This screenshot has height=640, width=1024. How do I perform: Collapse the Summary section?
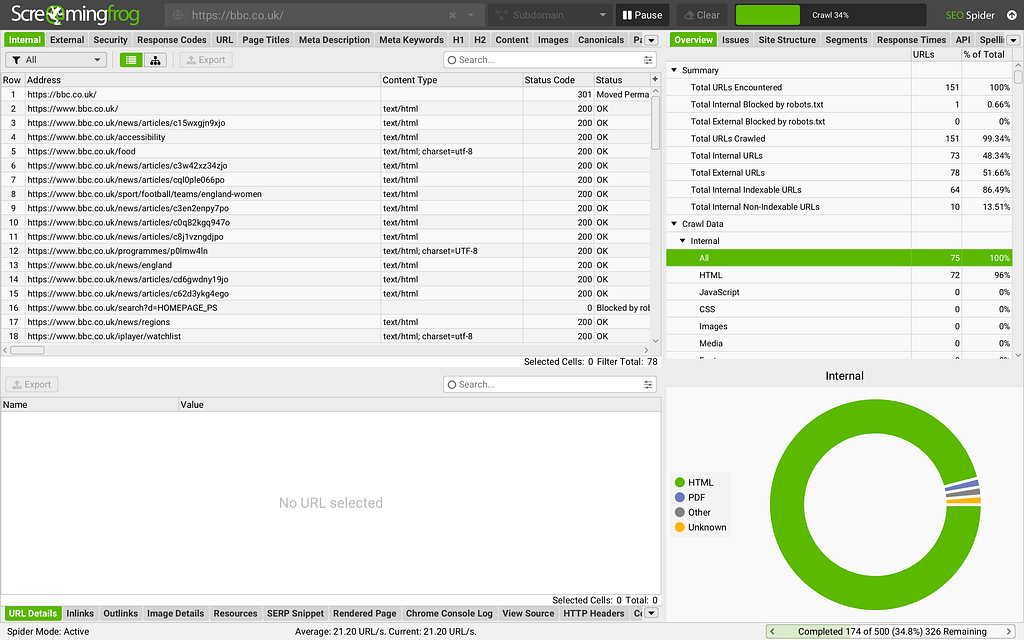point(673,71)
